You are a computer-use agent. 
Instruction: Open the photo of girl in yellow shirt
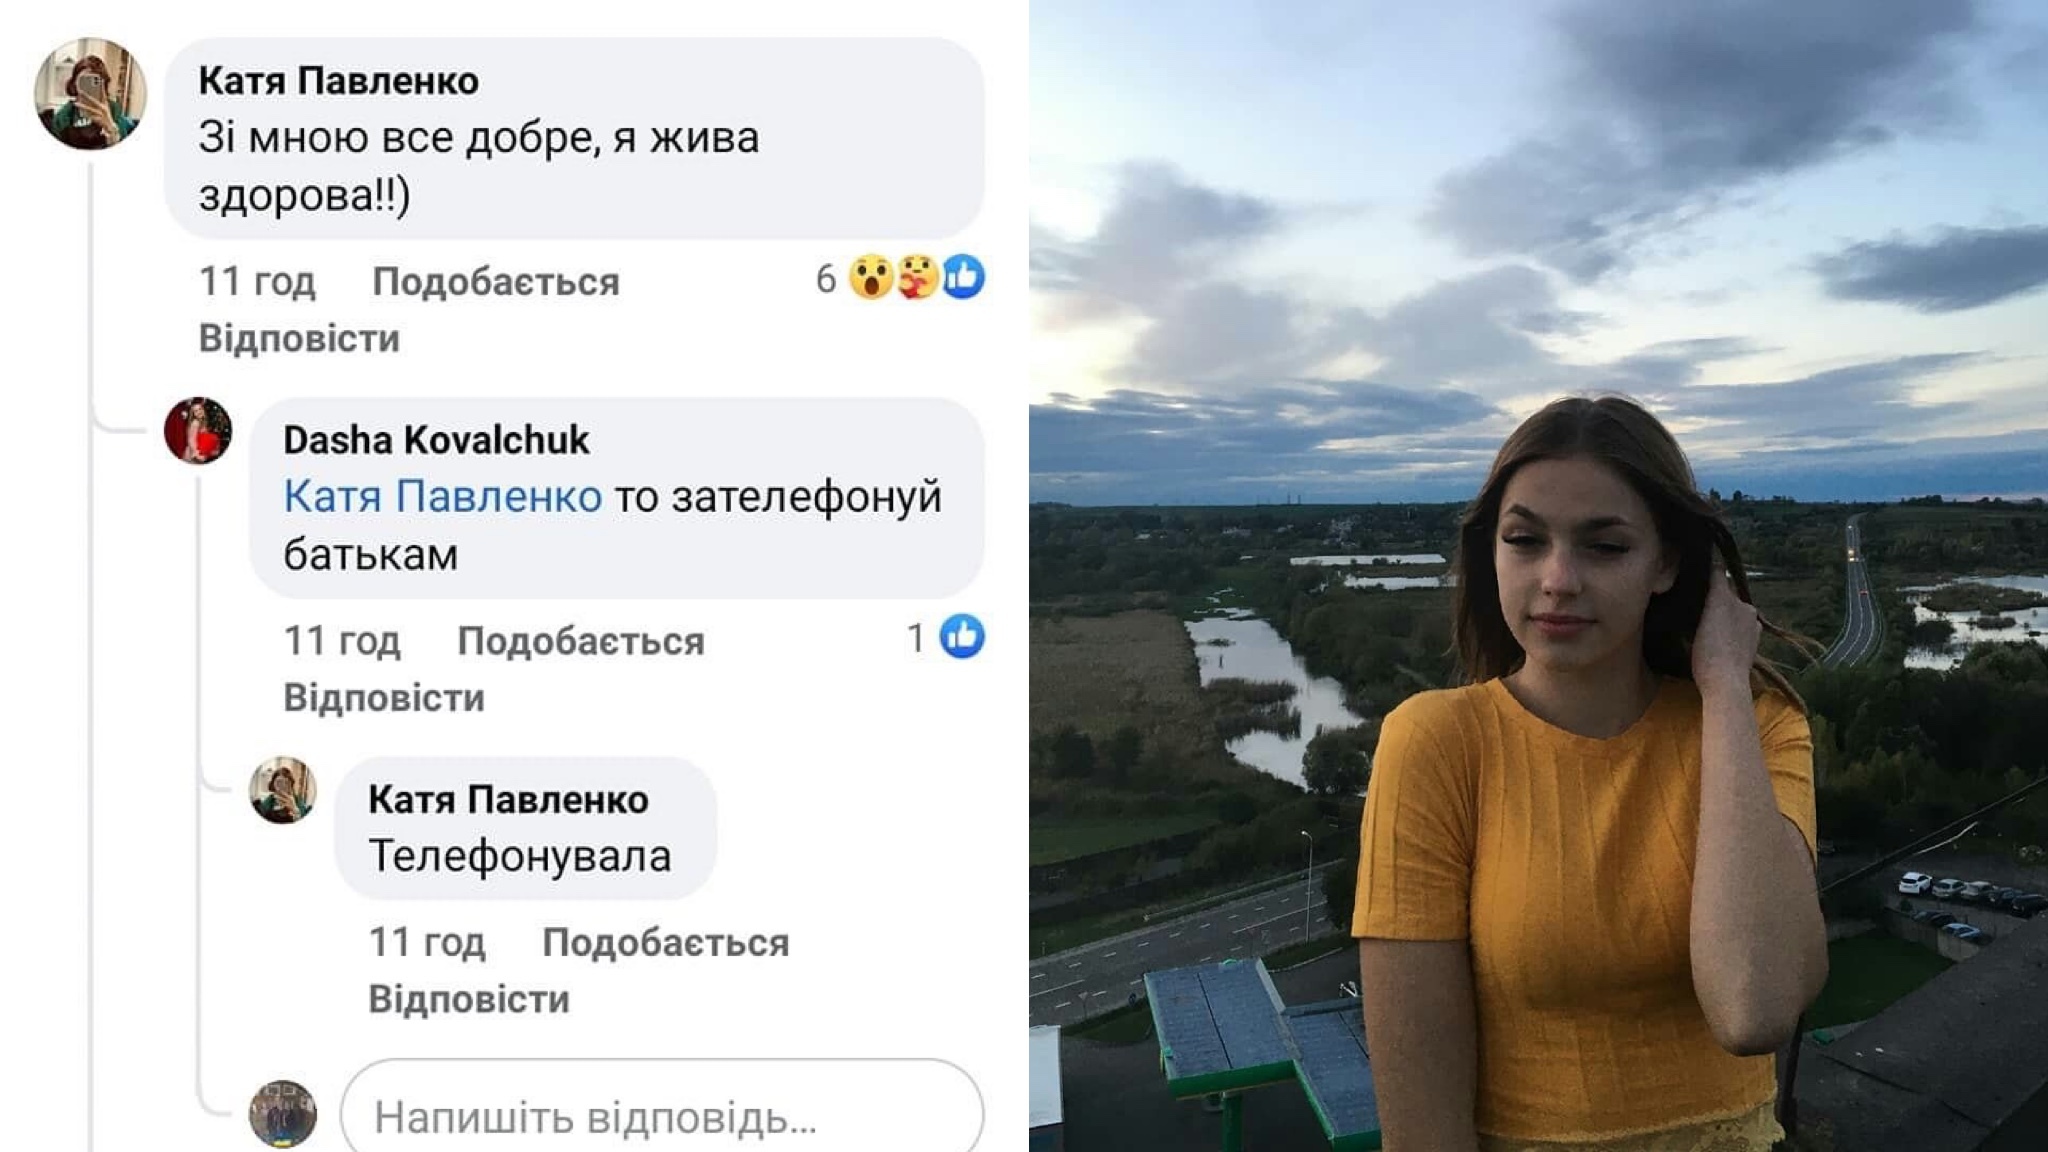click(1539, 576)
